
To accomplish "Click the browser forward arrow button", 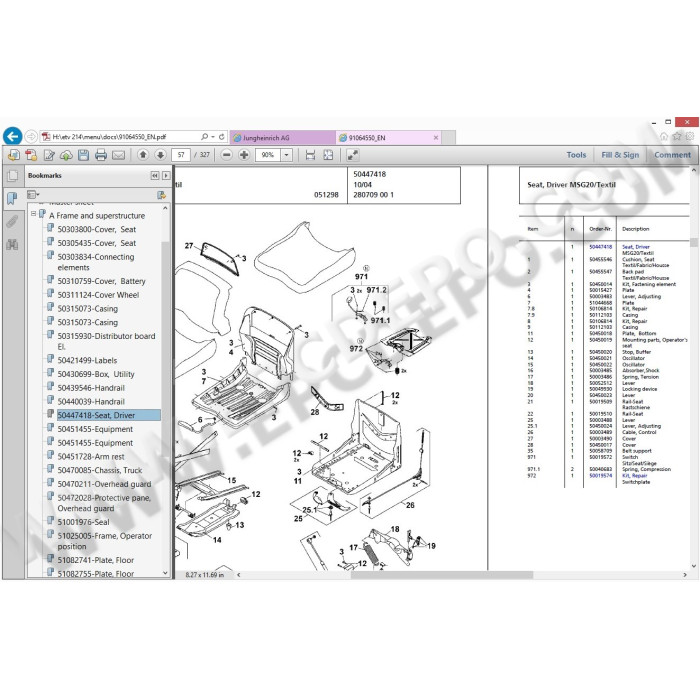I will [31, 136].
